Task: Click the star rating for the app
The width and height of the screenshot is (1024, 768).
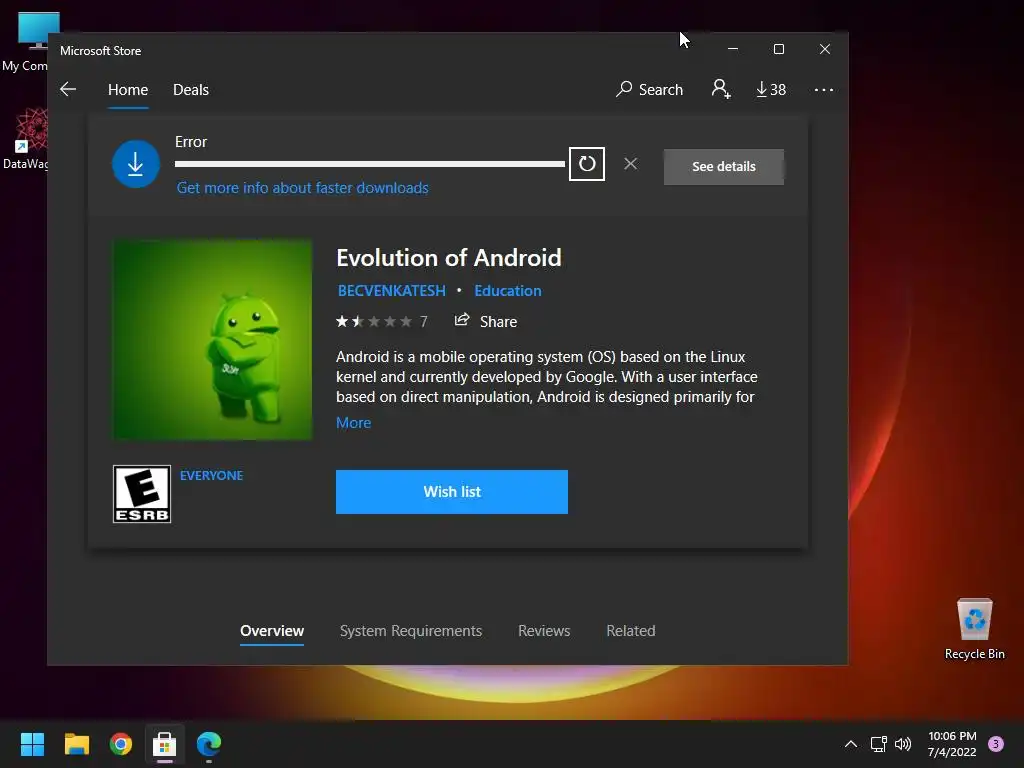Action: click(374, 321)
